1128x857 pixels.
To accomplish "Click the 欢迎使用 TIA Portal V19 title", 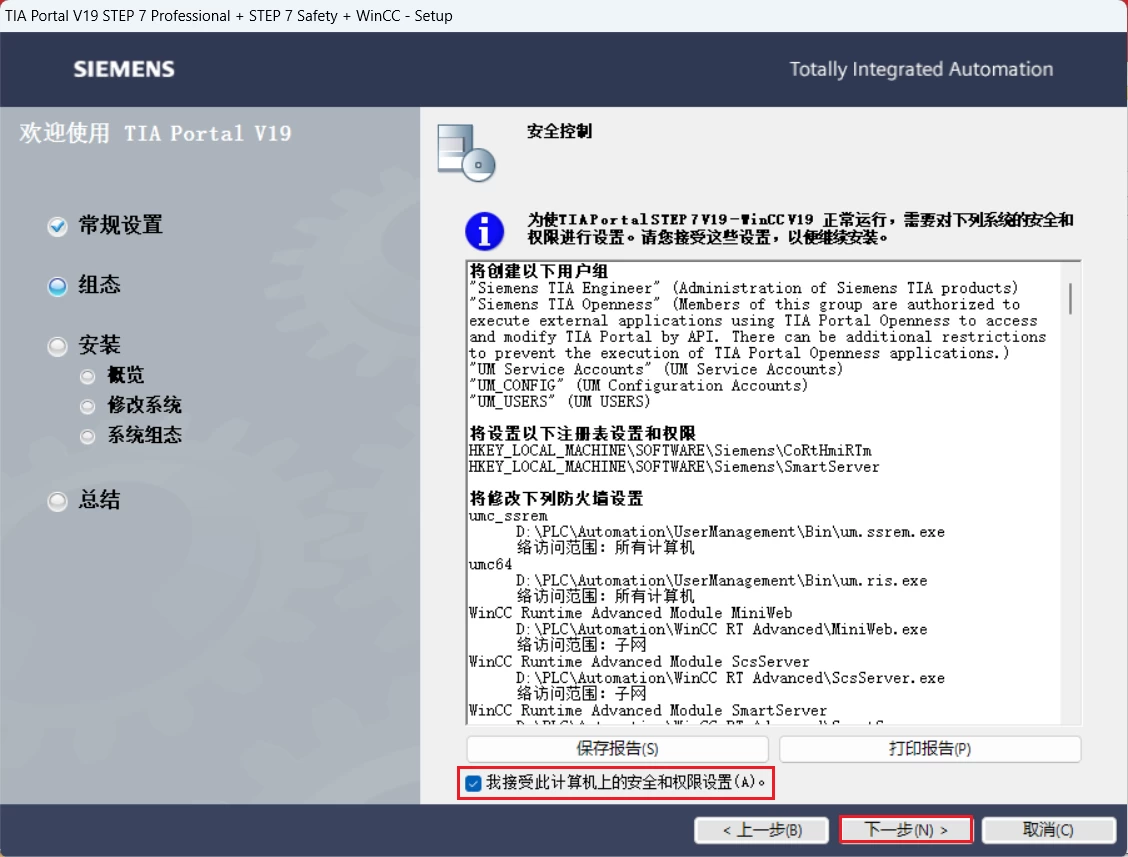I will point(155,133).
